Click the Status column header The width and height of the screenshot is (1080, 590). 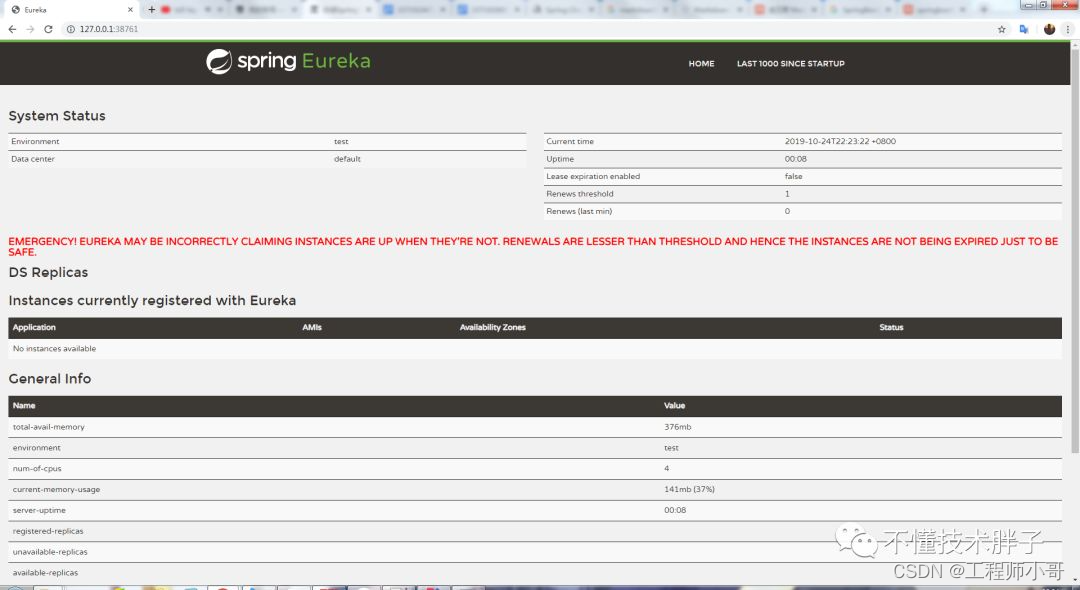pos(891,327)
